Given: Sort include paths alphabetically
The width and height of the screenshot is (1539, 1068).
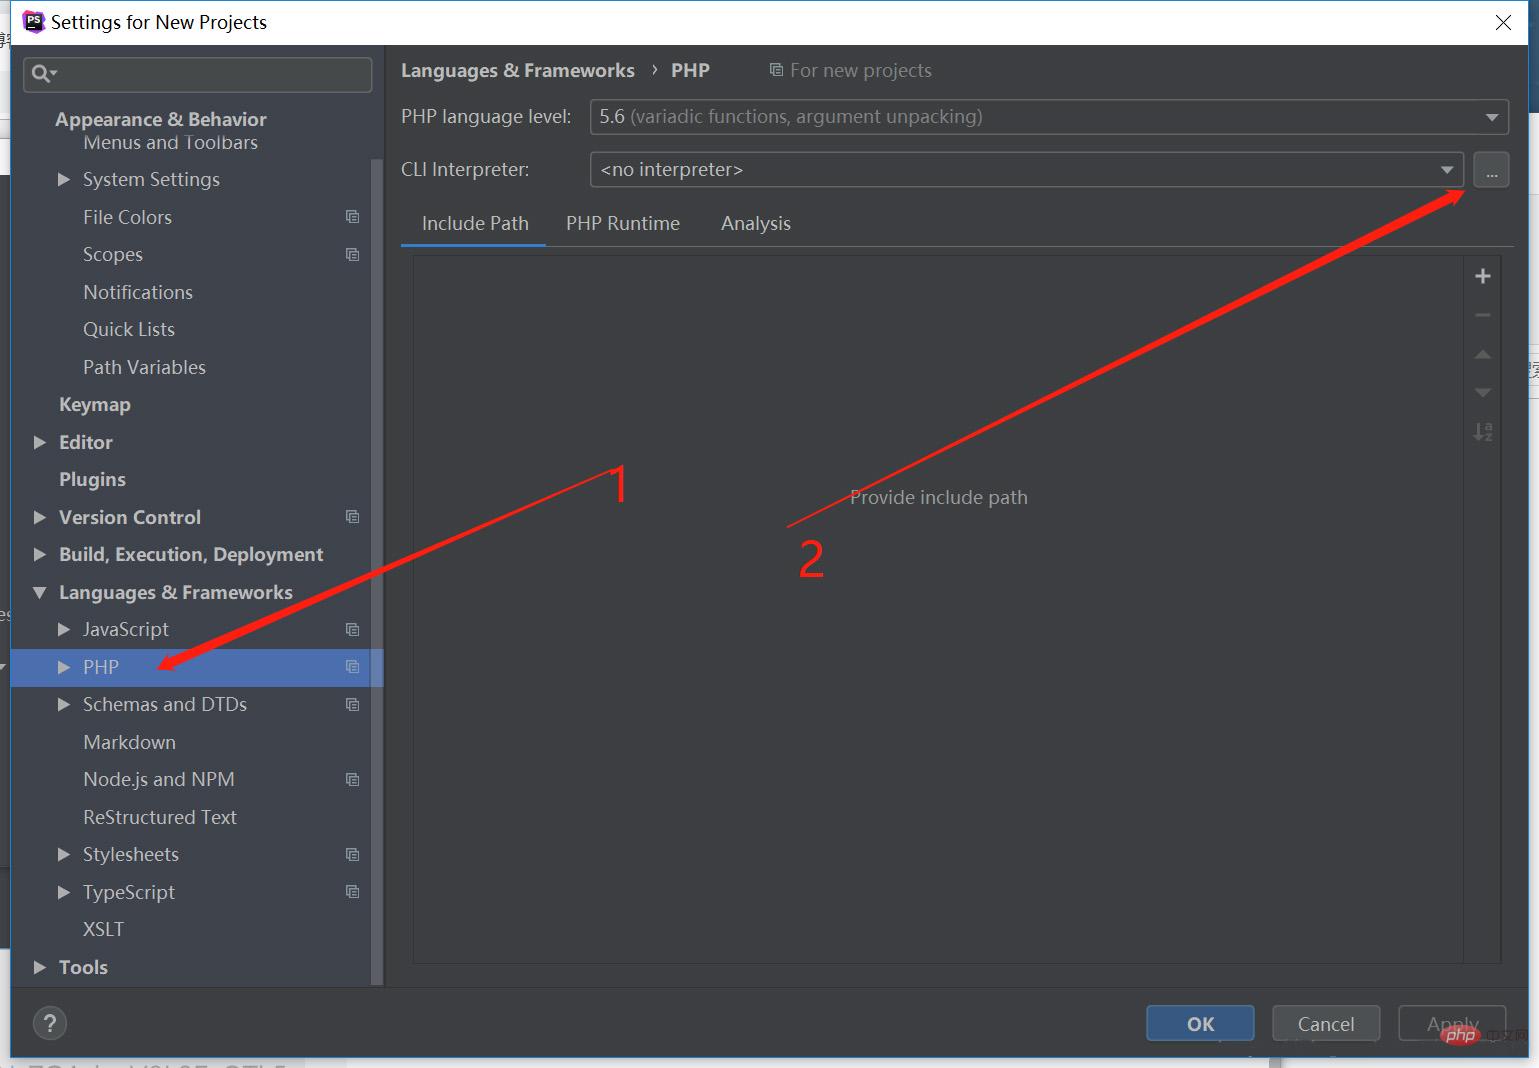Looking at the screenshot, I should 1483,432.
